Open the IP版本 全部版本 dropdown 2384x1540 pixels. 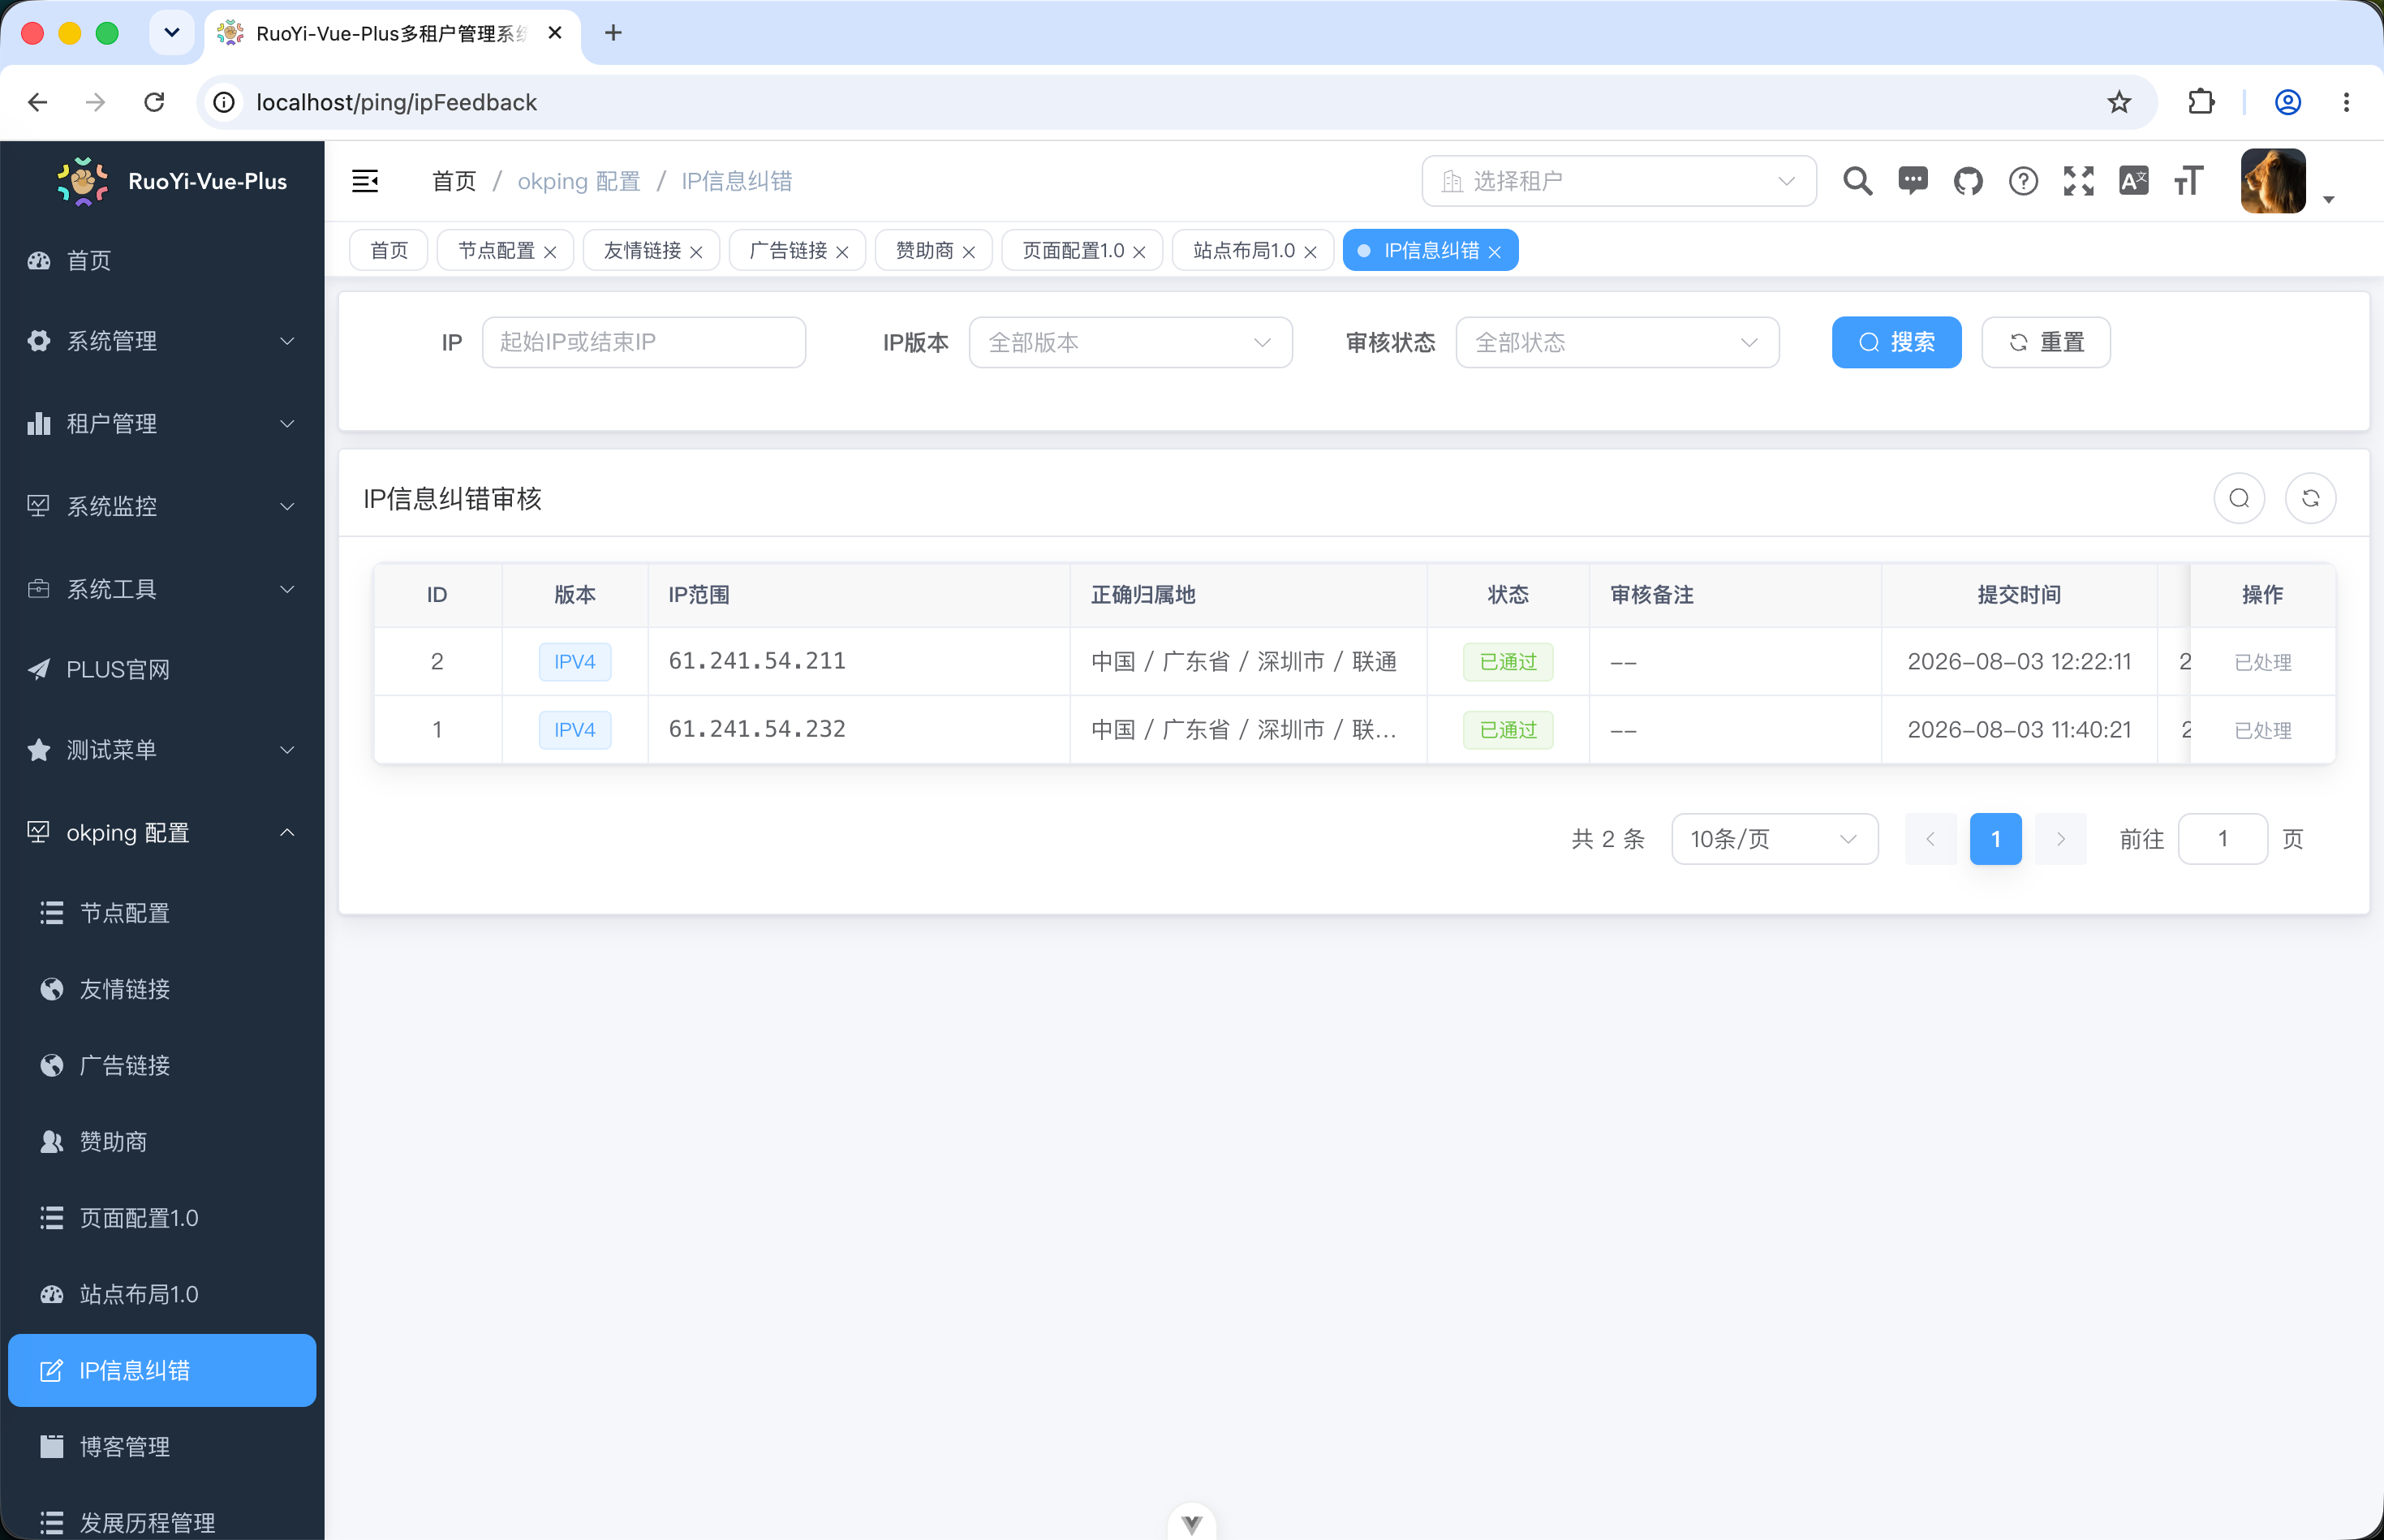(1130, 343)
